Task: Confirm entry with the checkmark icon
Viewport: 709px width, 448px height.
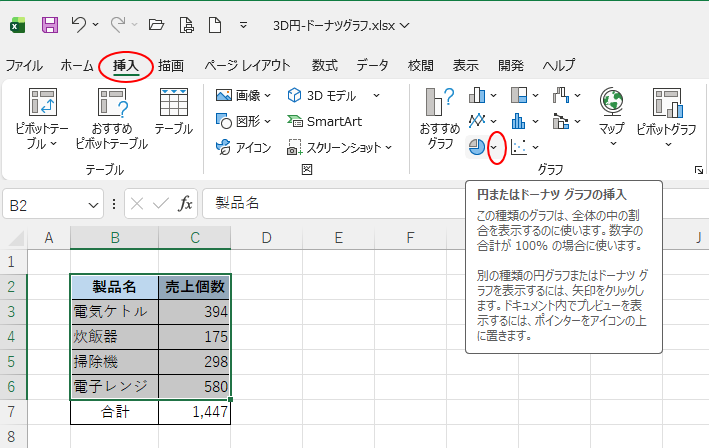Action: tap(161, 204)
